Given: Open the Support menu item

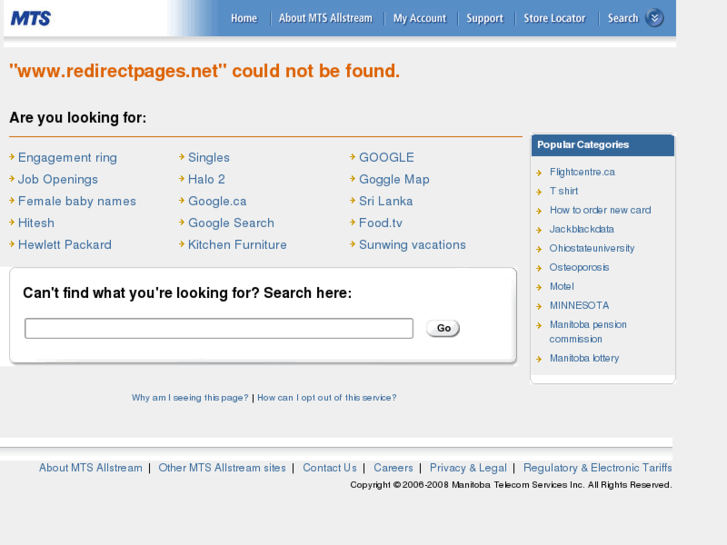Looking at the screenshot, I should (485, 19).
